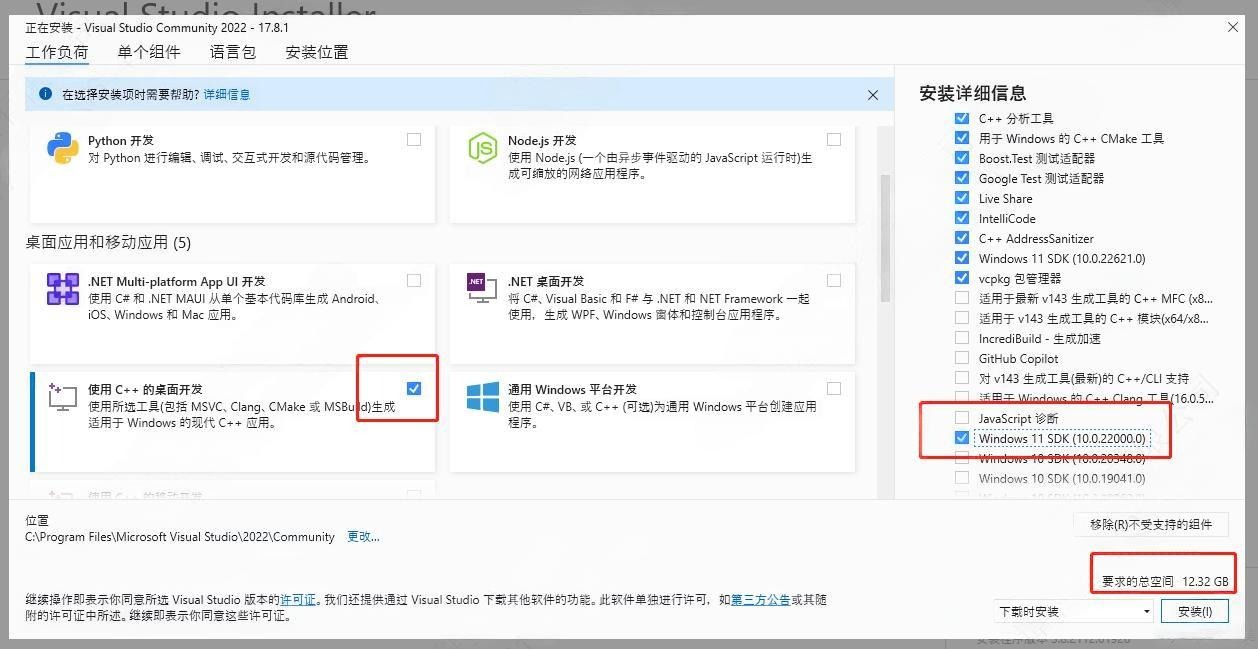Uncheck C++ AddressSanitizer component

point(962,238)
